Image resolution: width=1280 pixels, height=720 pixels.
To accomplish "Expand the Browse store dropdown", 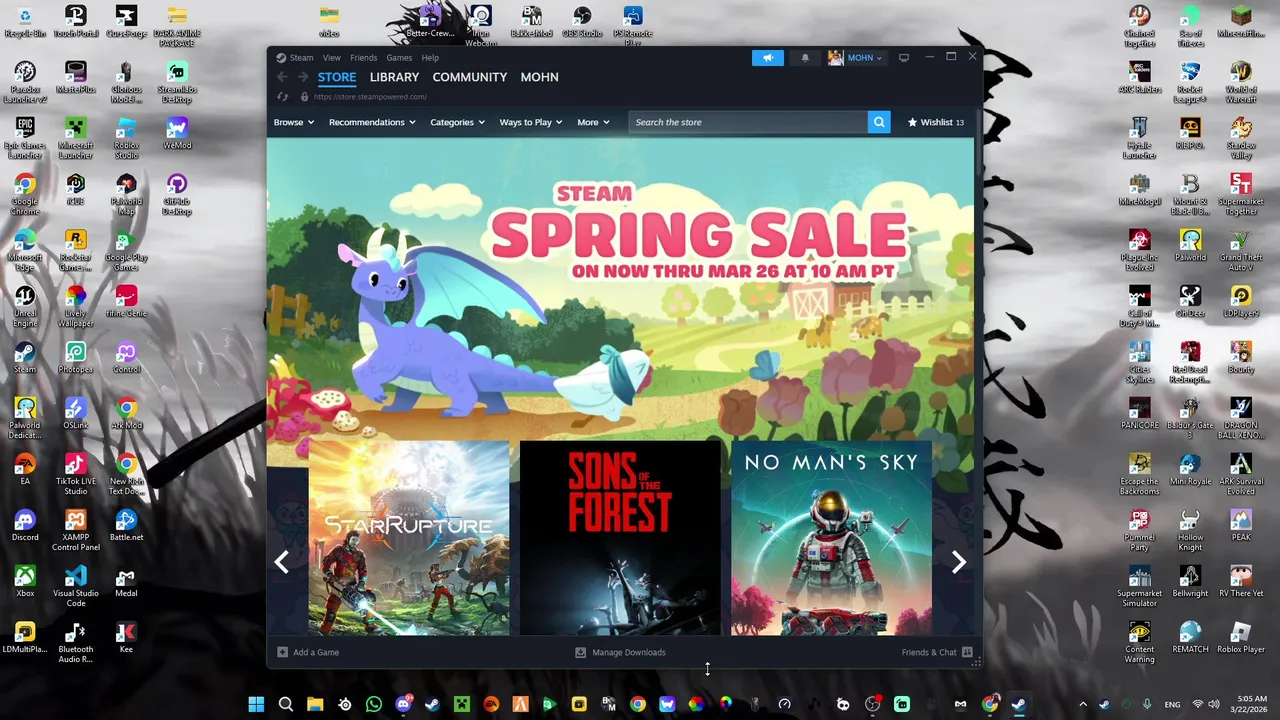I will [294, 122].
